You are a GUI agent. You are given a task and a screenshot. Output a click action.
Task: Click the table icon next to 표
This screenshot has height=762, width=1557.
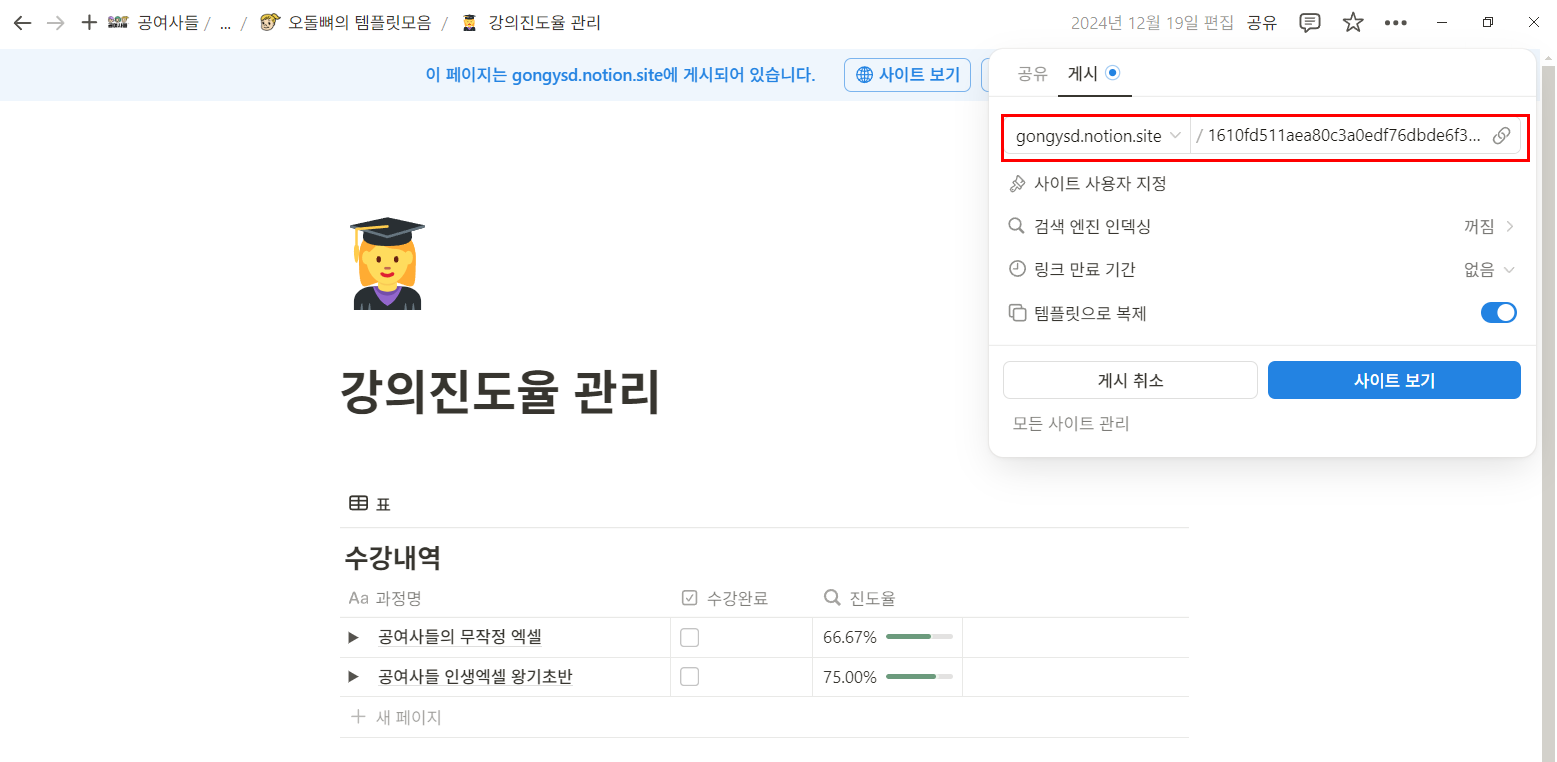[358, 502]
